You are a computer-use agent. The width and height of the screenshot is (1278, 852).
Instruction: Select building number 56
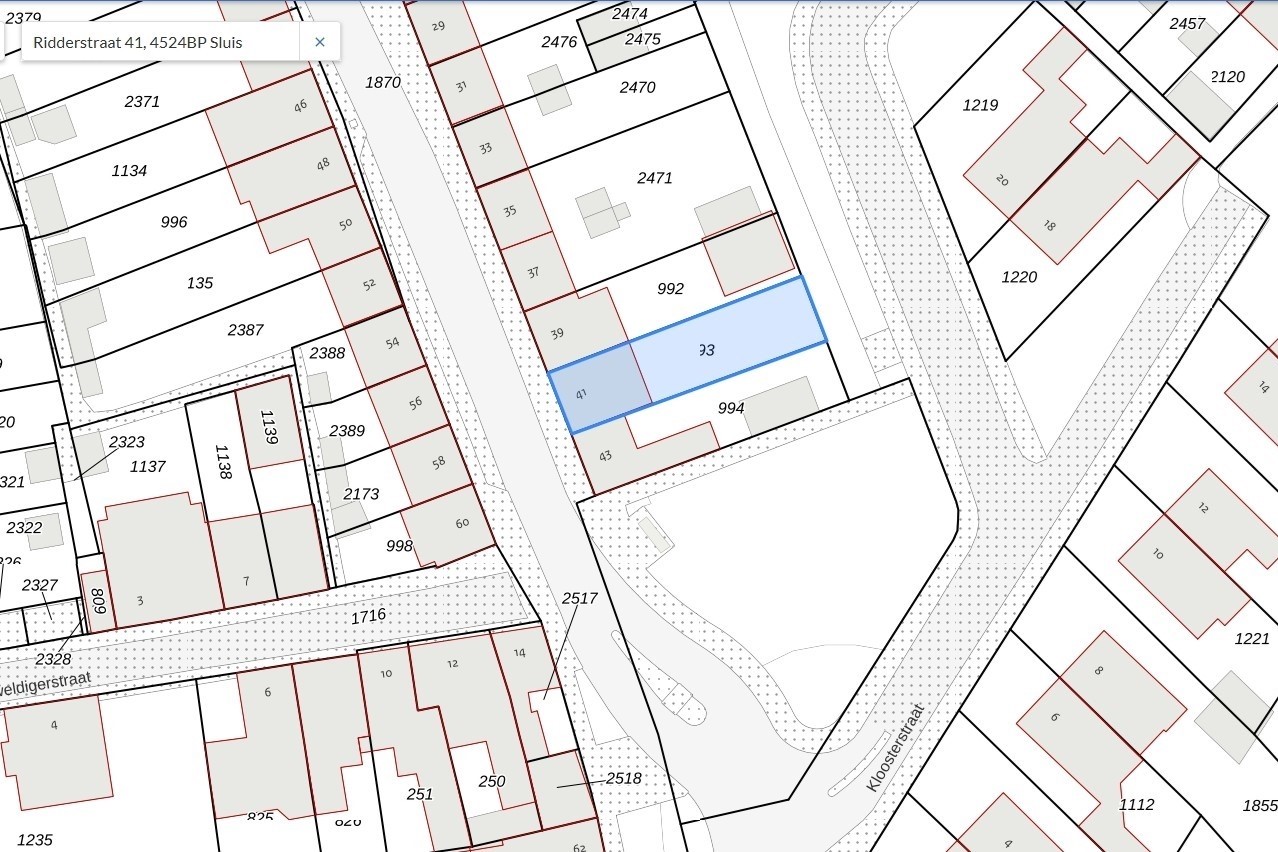tap(415, 403)
